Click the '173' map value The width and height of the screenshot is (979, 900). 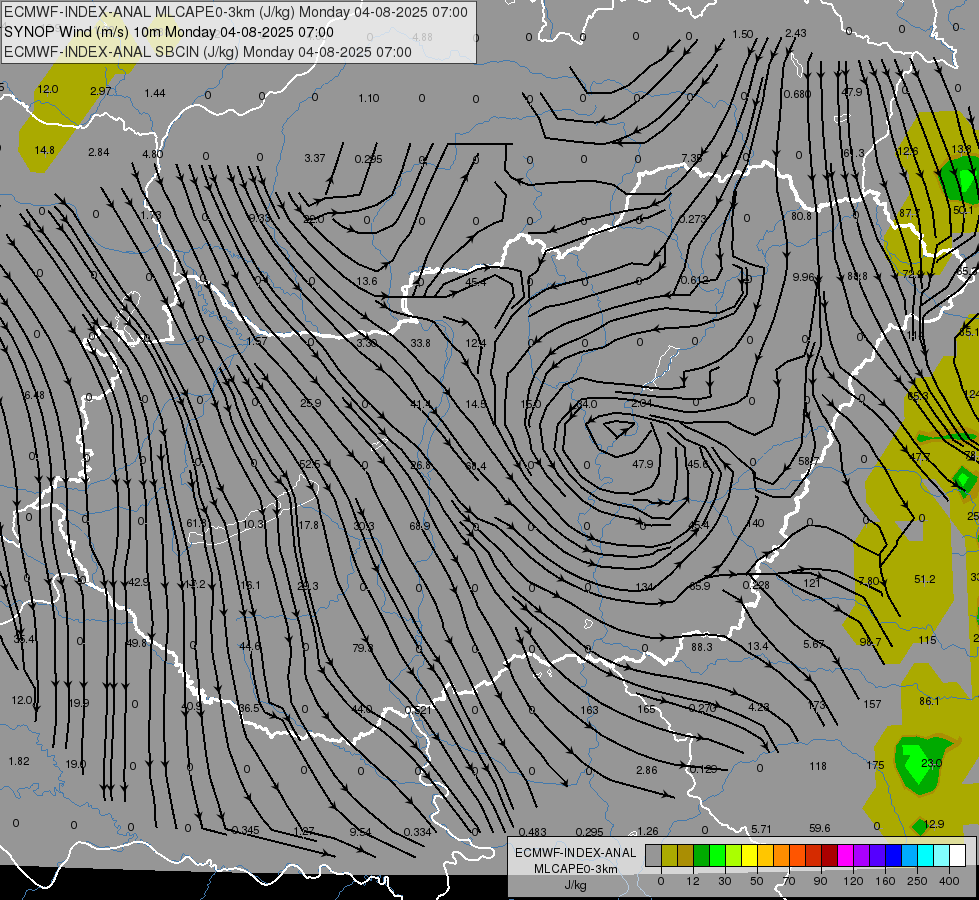pos(817,705)
